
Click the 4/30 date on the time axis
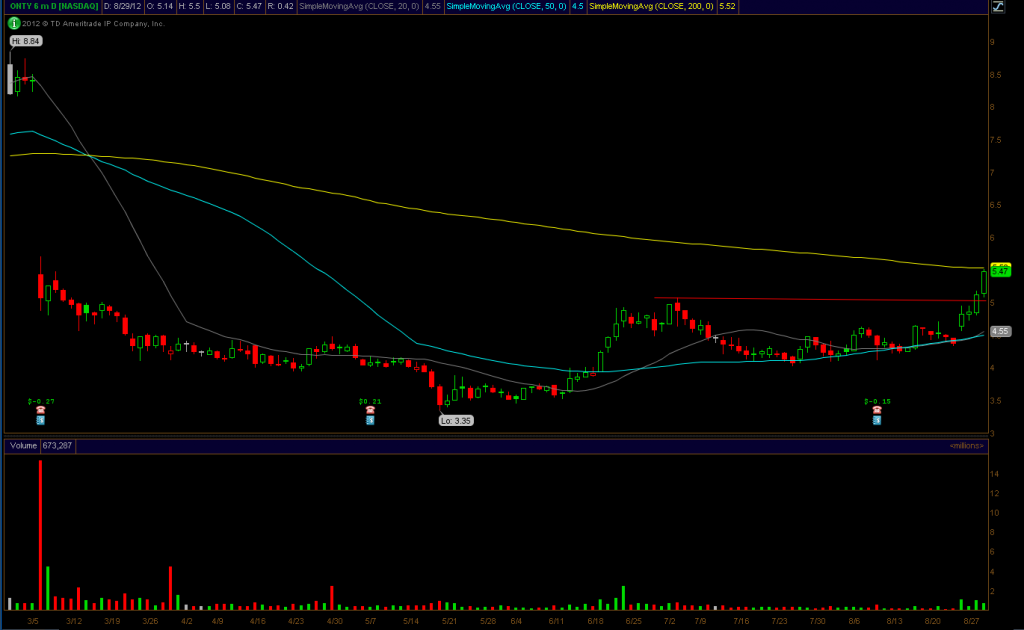[x=334, y=621]
